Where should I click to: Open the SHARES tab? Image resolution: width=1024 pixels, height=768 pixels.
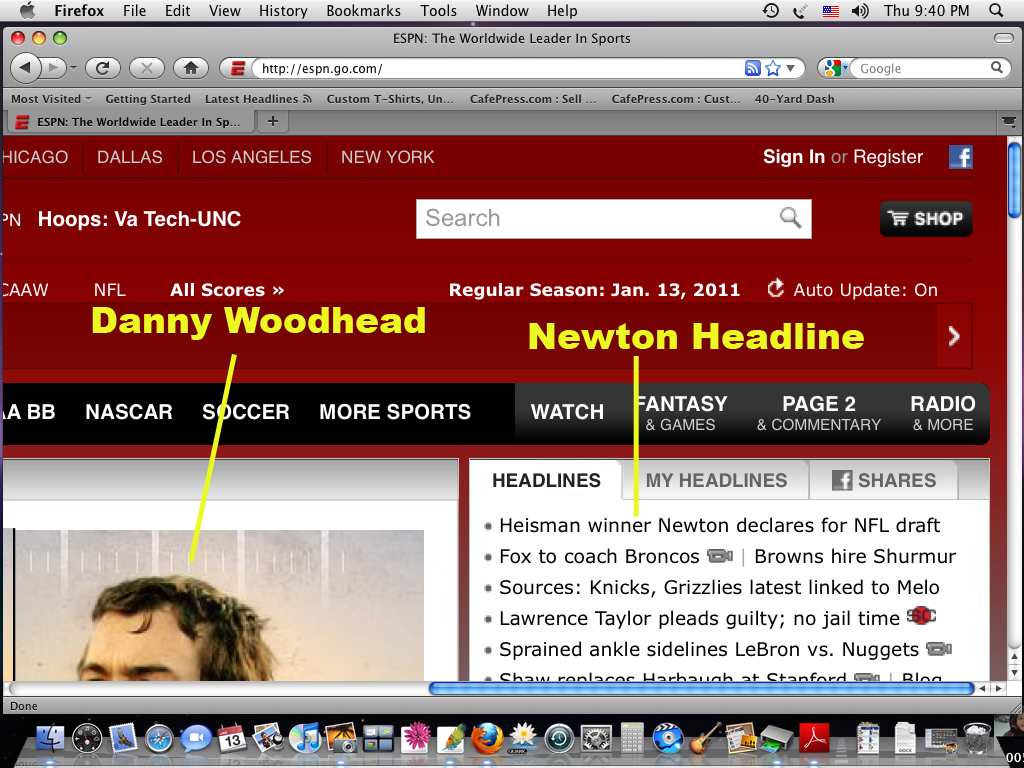tap(884, 480)
